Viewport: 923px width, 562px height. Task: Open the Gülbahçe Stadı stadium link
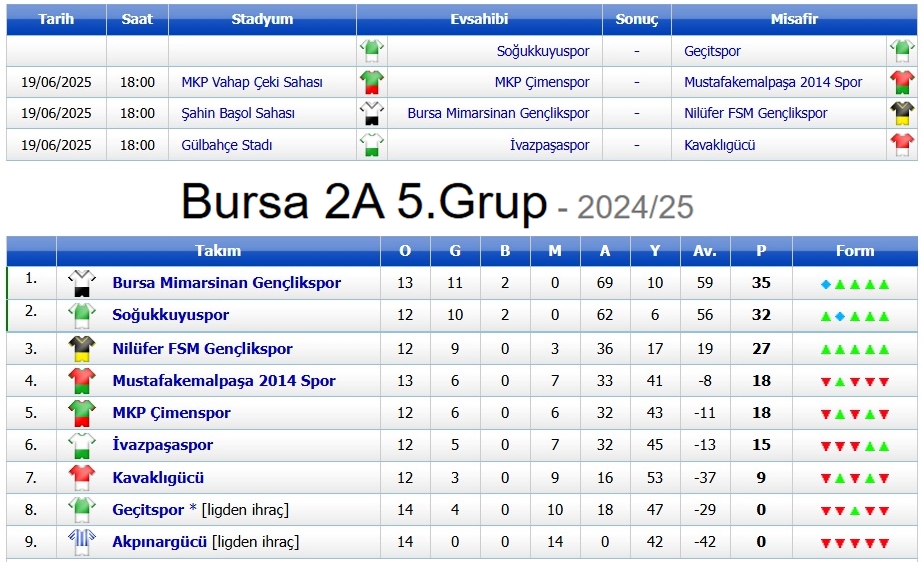tap(227, 145)
